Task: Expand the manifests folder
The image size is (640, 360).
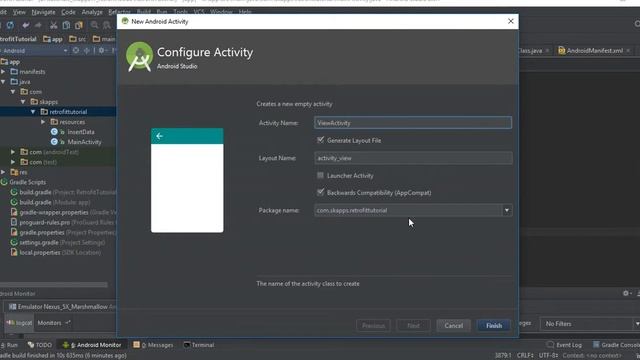Action: pyautogui.click(x=3, y=72)
